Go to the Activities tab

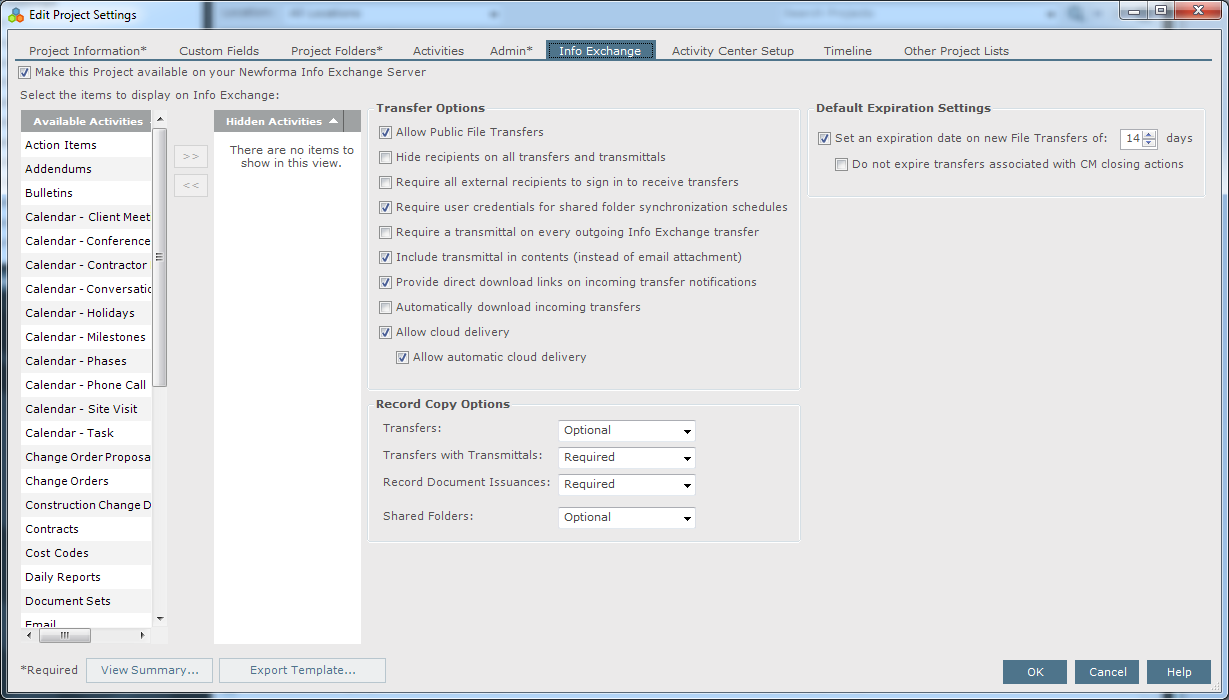click(438, 51)
